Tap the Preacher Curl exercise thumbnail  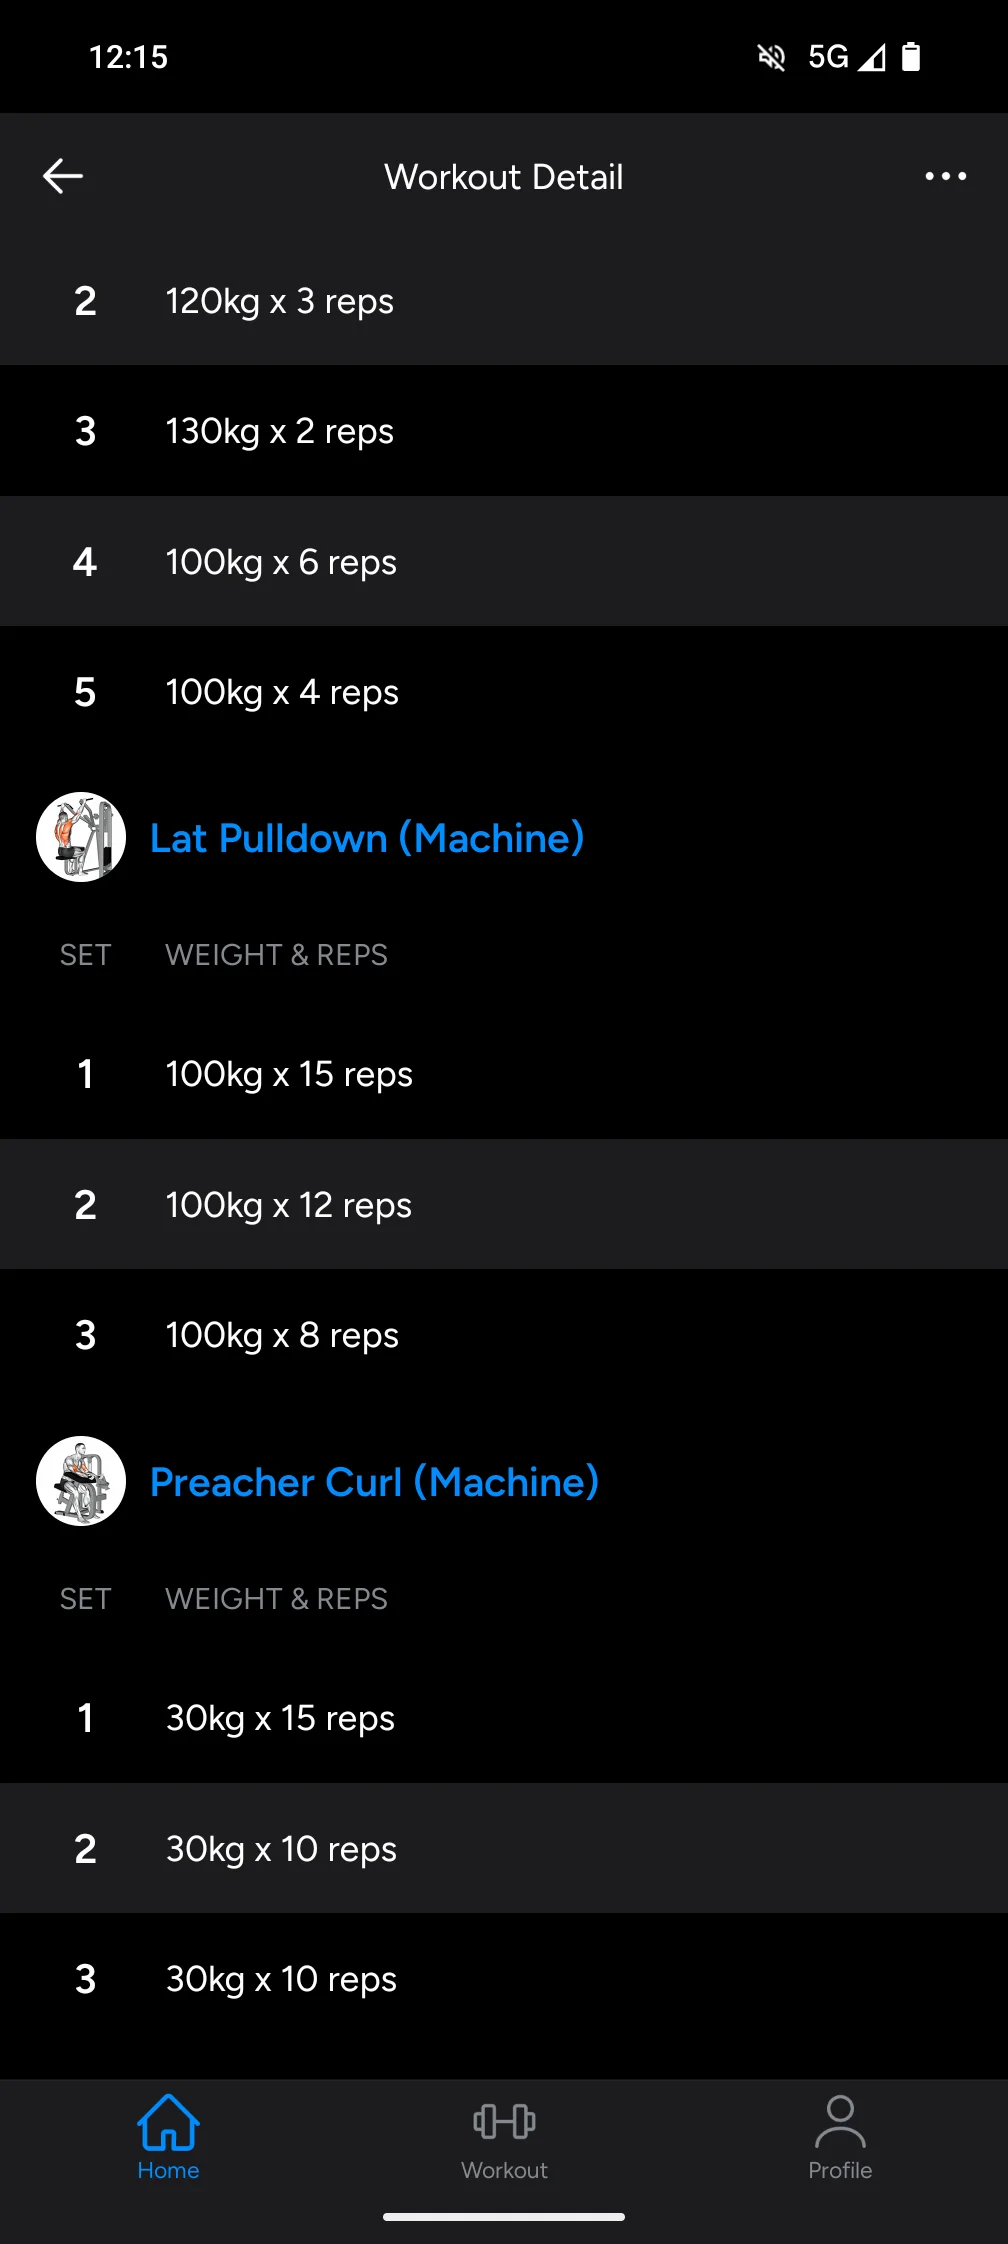[81, 1481]
